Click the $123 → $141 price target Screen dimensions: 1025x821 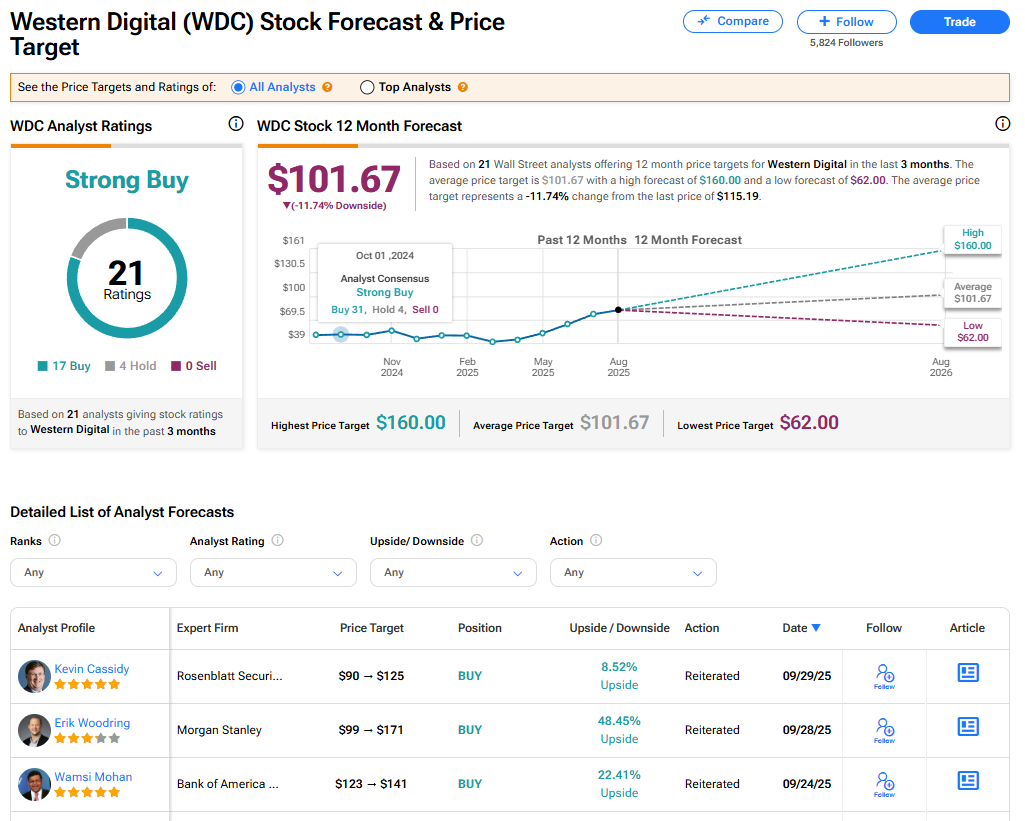pyautogui.click(x=371, y=784)
